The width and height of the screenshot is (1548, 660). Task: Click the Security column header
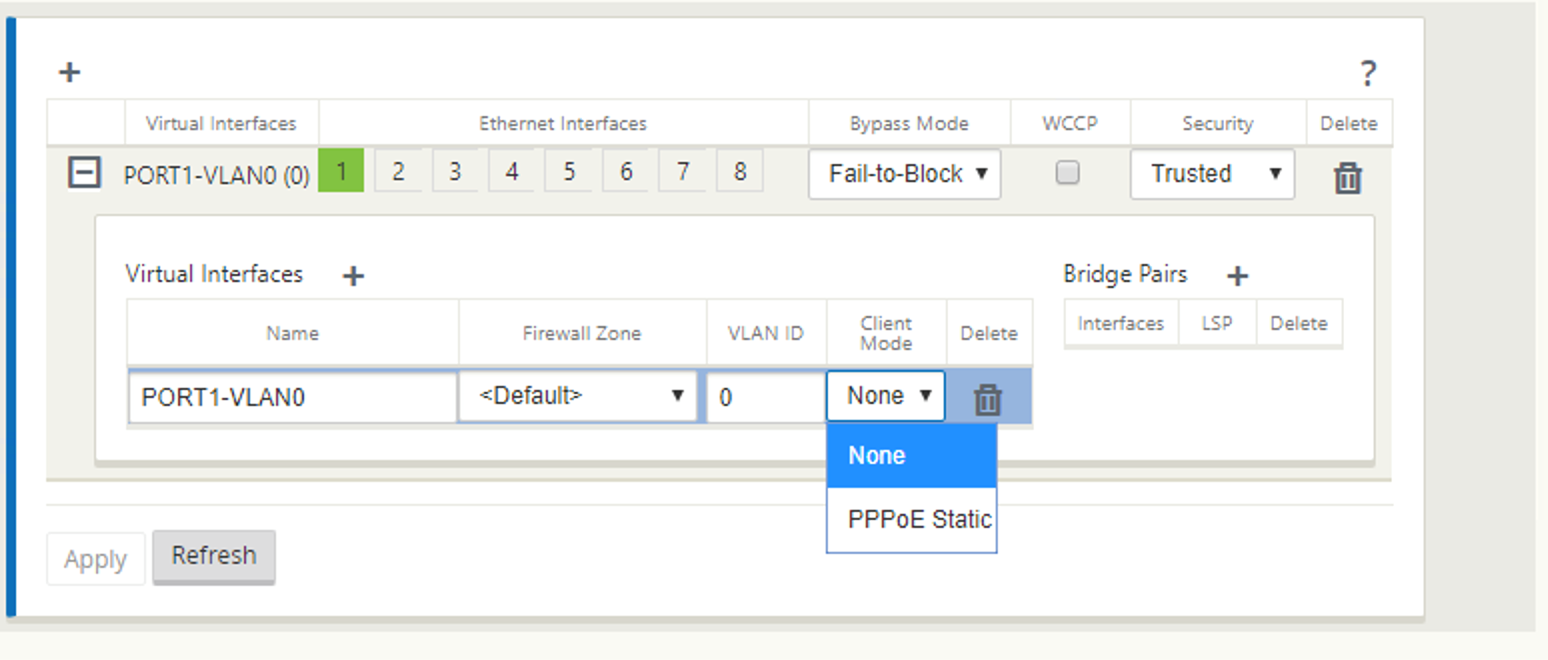point(1217,124)
